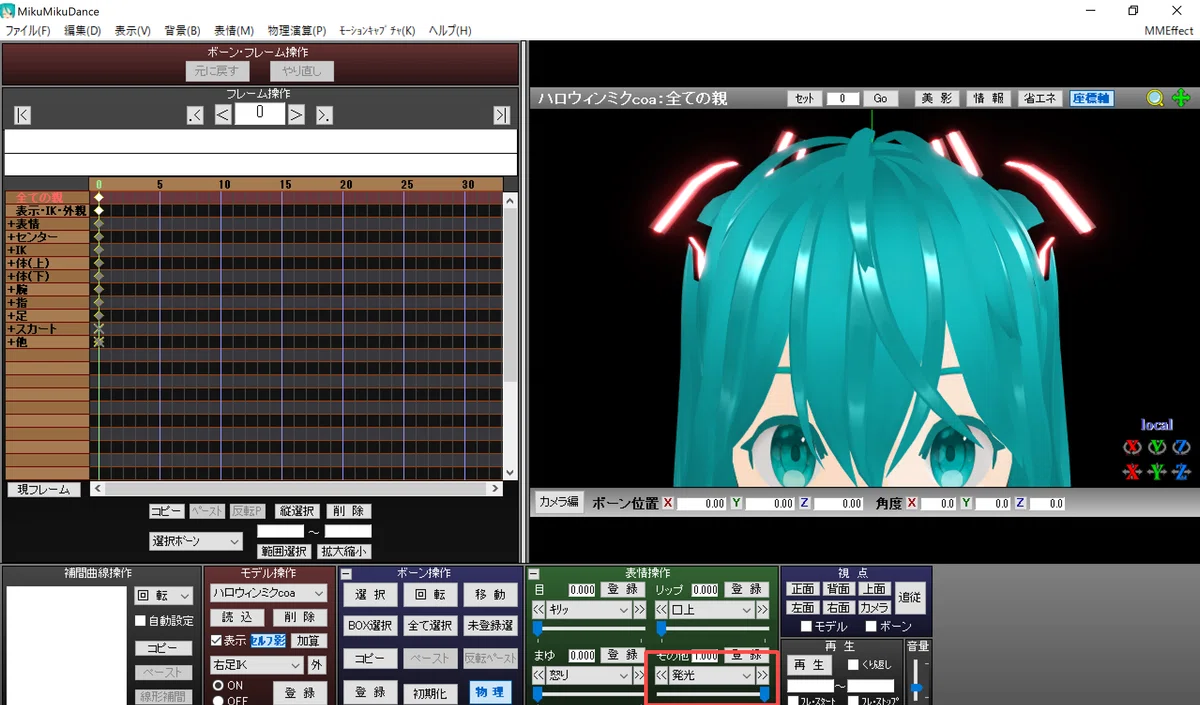The height and width of the screenshot is (705, 1200).
Task: Jump to the last frame of the timeline
Action: click(x=502, y=116)
